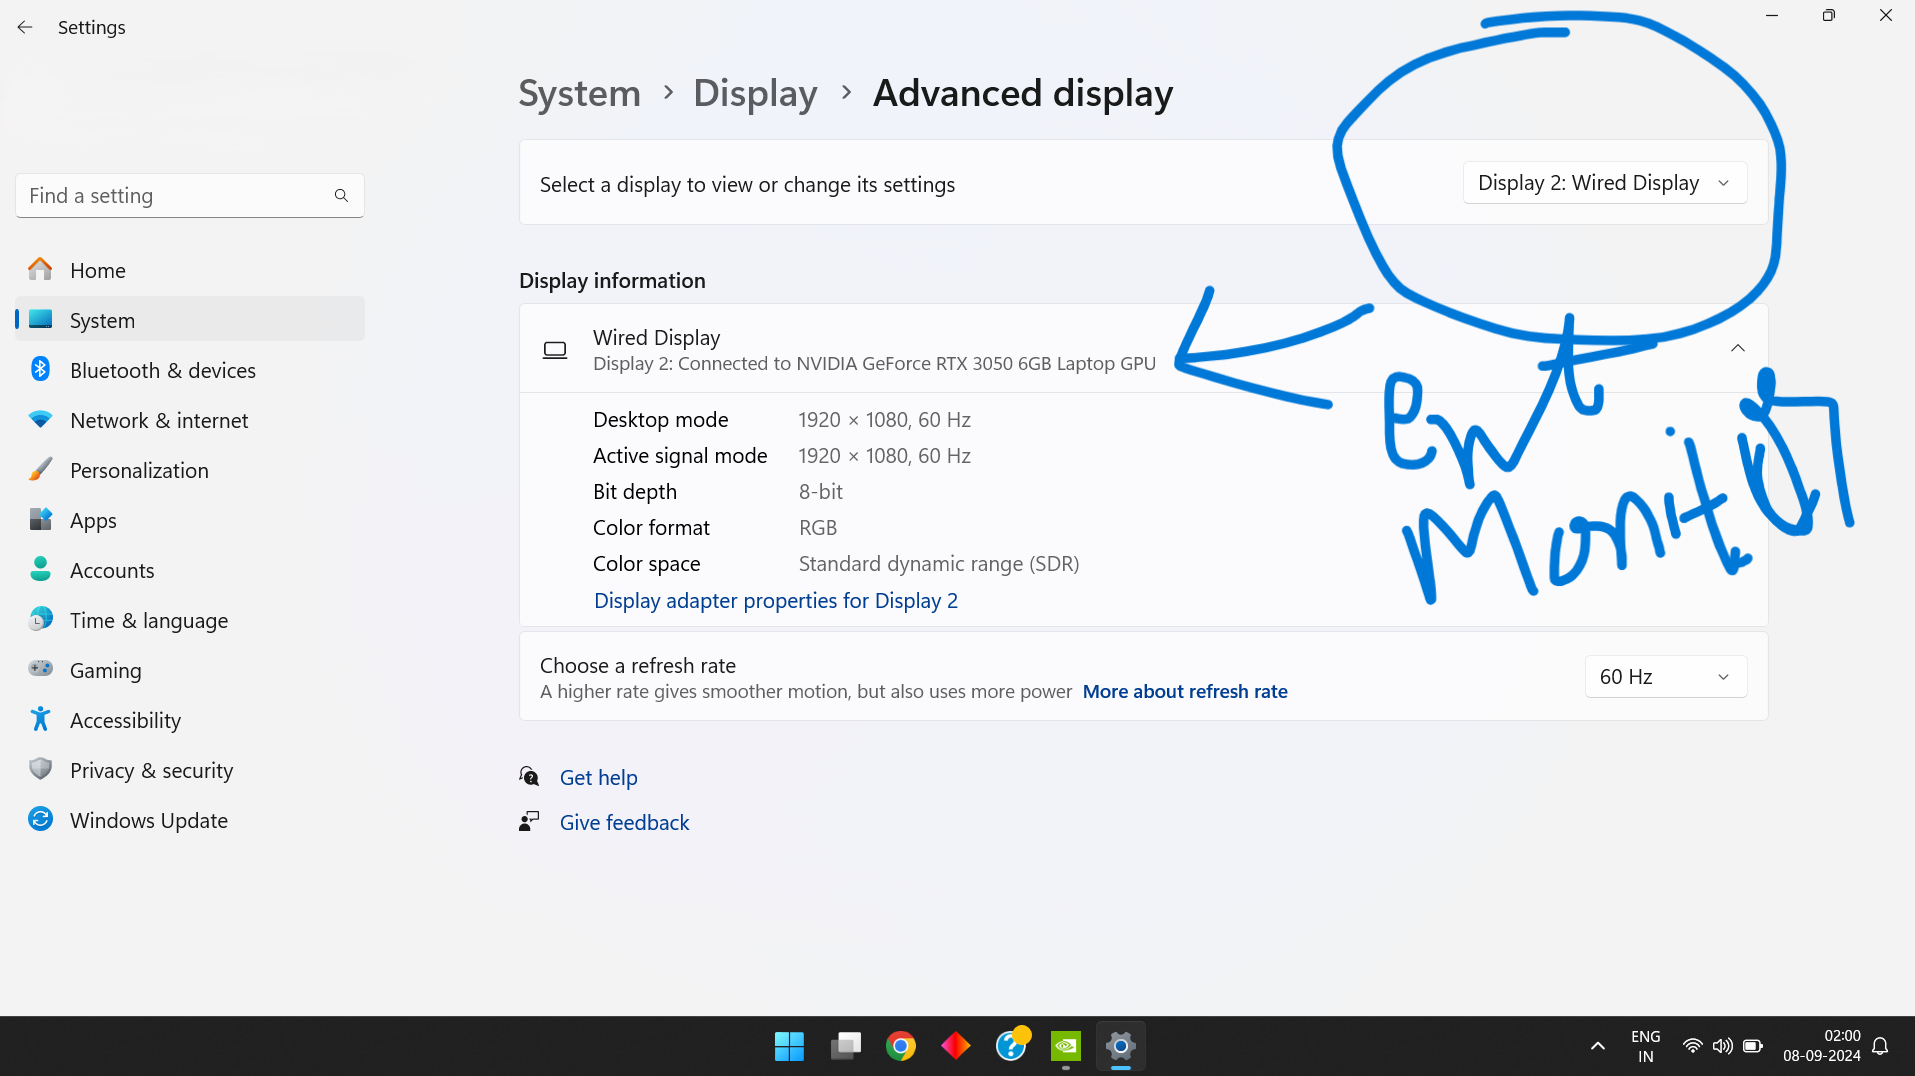The width and height of the screenshot is (1915, 1076).
Task: Click the volume speaker icon in tray
Action: (1722, 1046)
